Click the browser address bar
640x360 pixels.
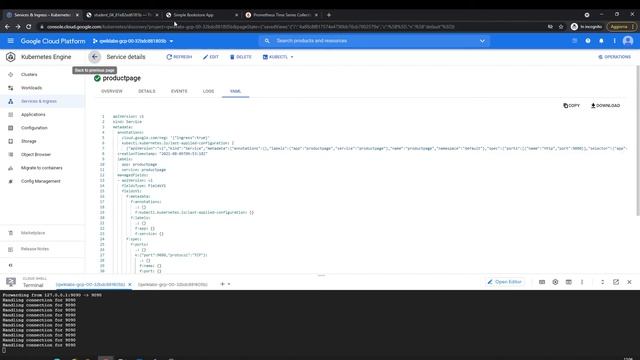pyautogui.click(x=294, y=27)
